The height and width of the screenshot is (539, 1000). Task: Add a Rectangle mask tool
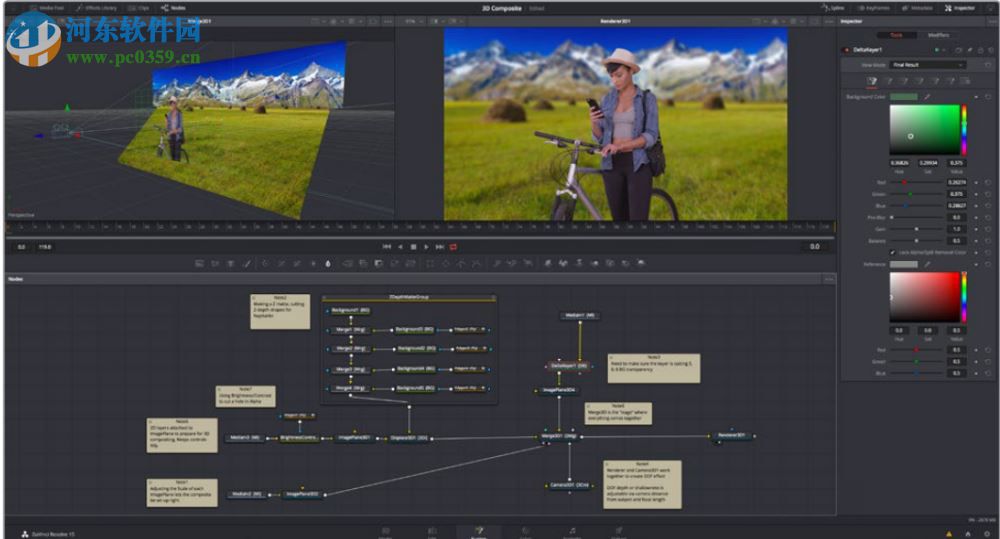pos(430,263)
